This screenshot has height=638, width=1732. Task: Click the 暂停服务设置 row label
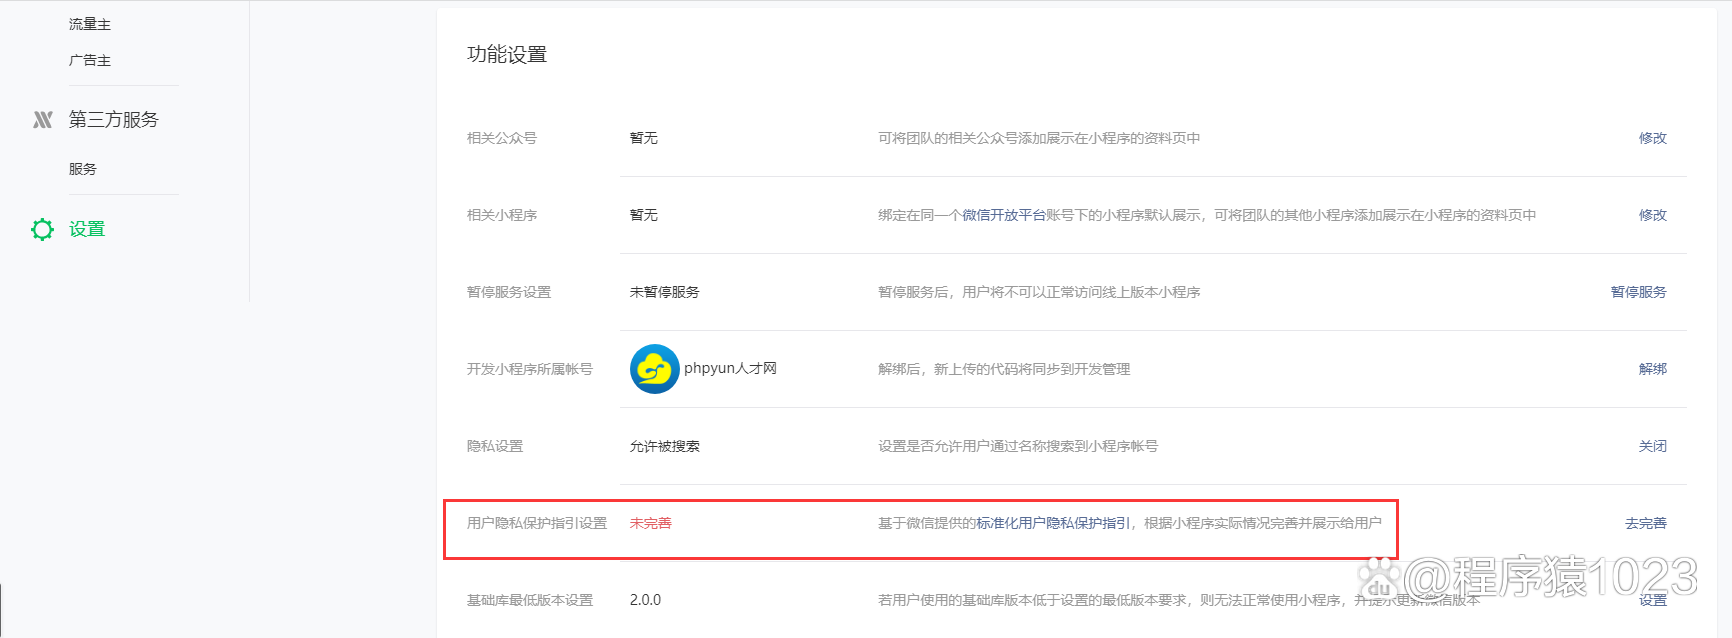coord(509,292)
